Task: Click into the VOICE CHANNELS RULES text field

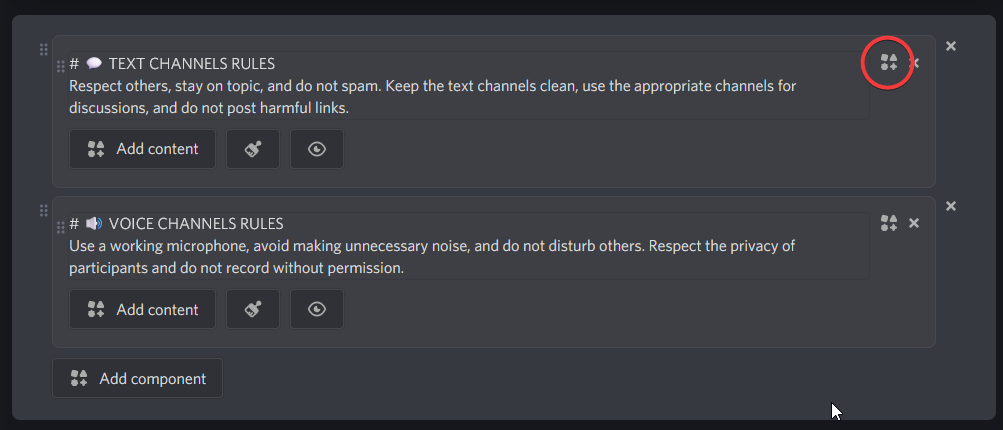Action: pyautogui.click(x=469, y=246)
